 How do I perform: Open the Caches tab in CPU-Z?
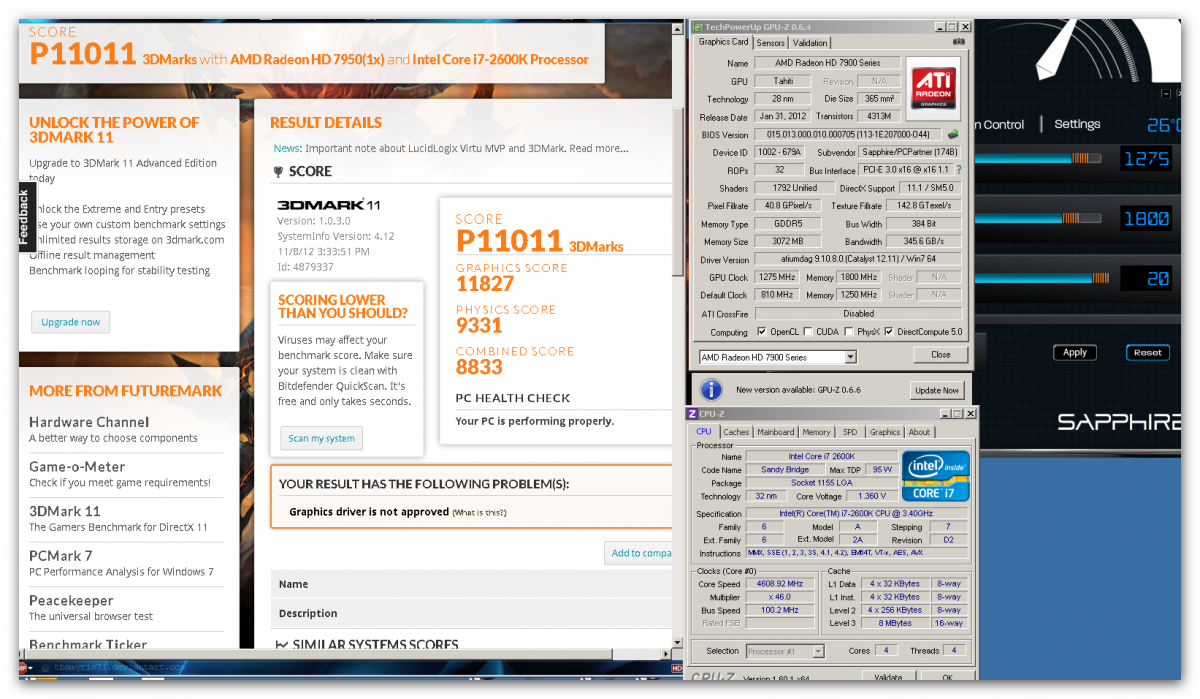coord(736,432)
